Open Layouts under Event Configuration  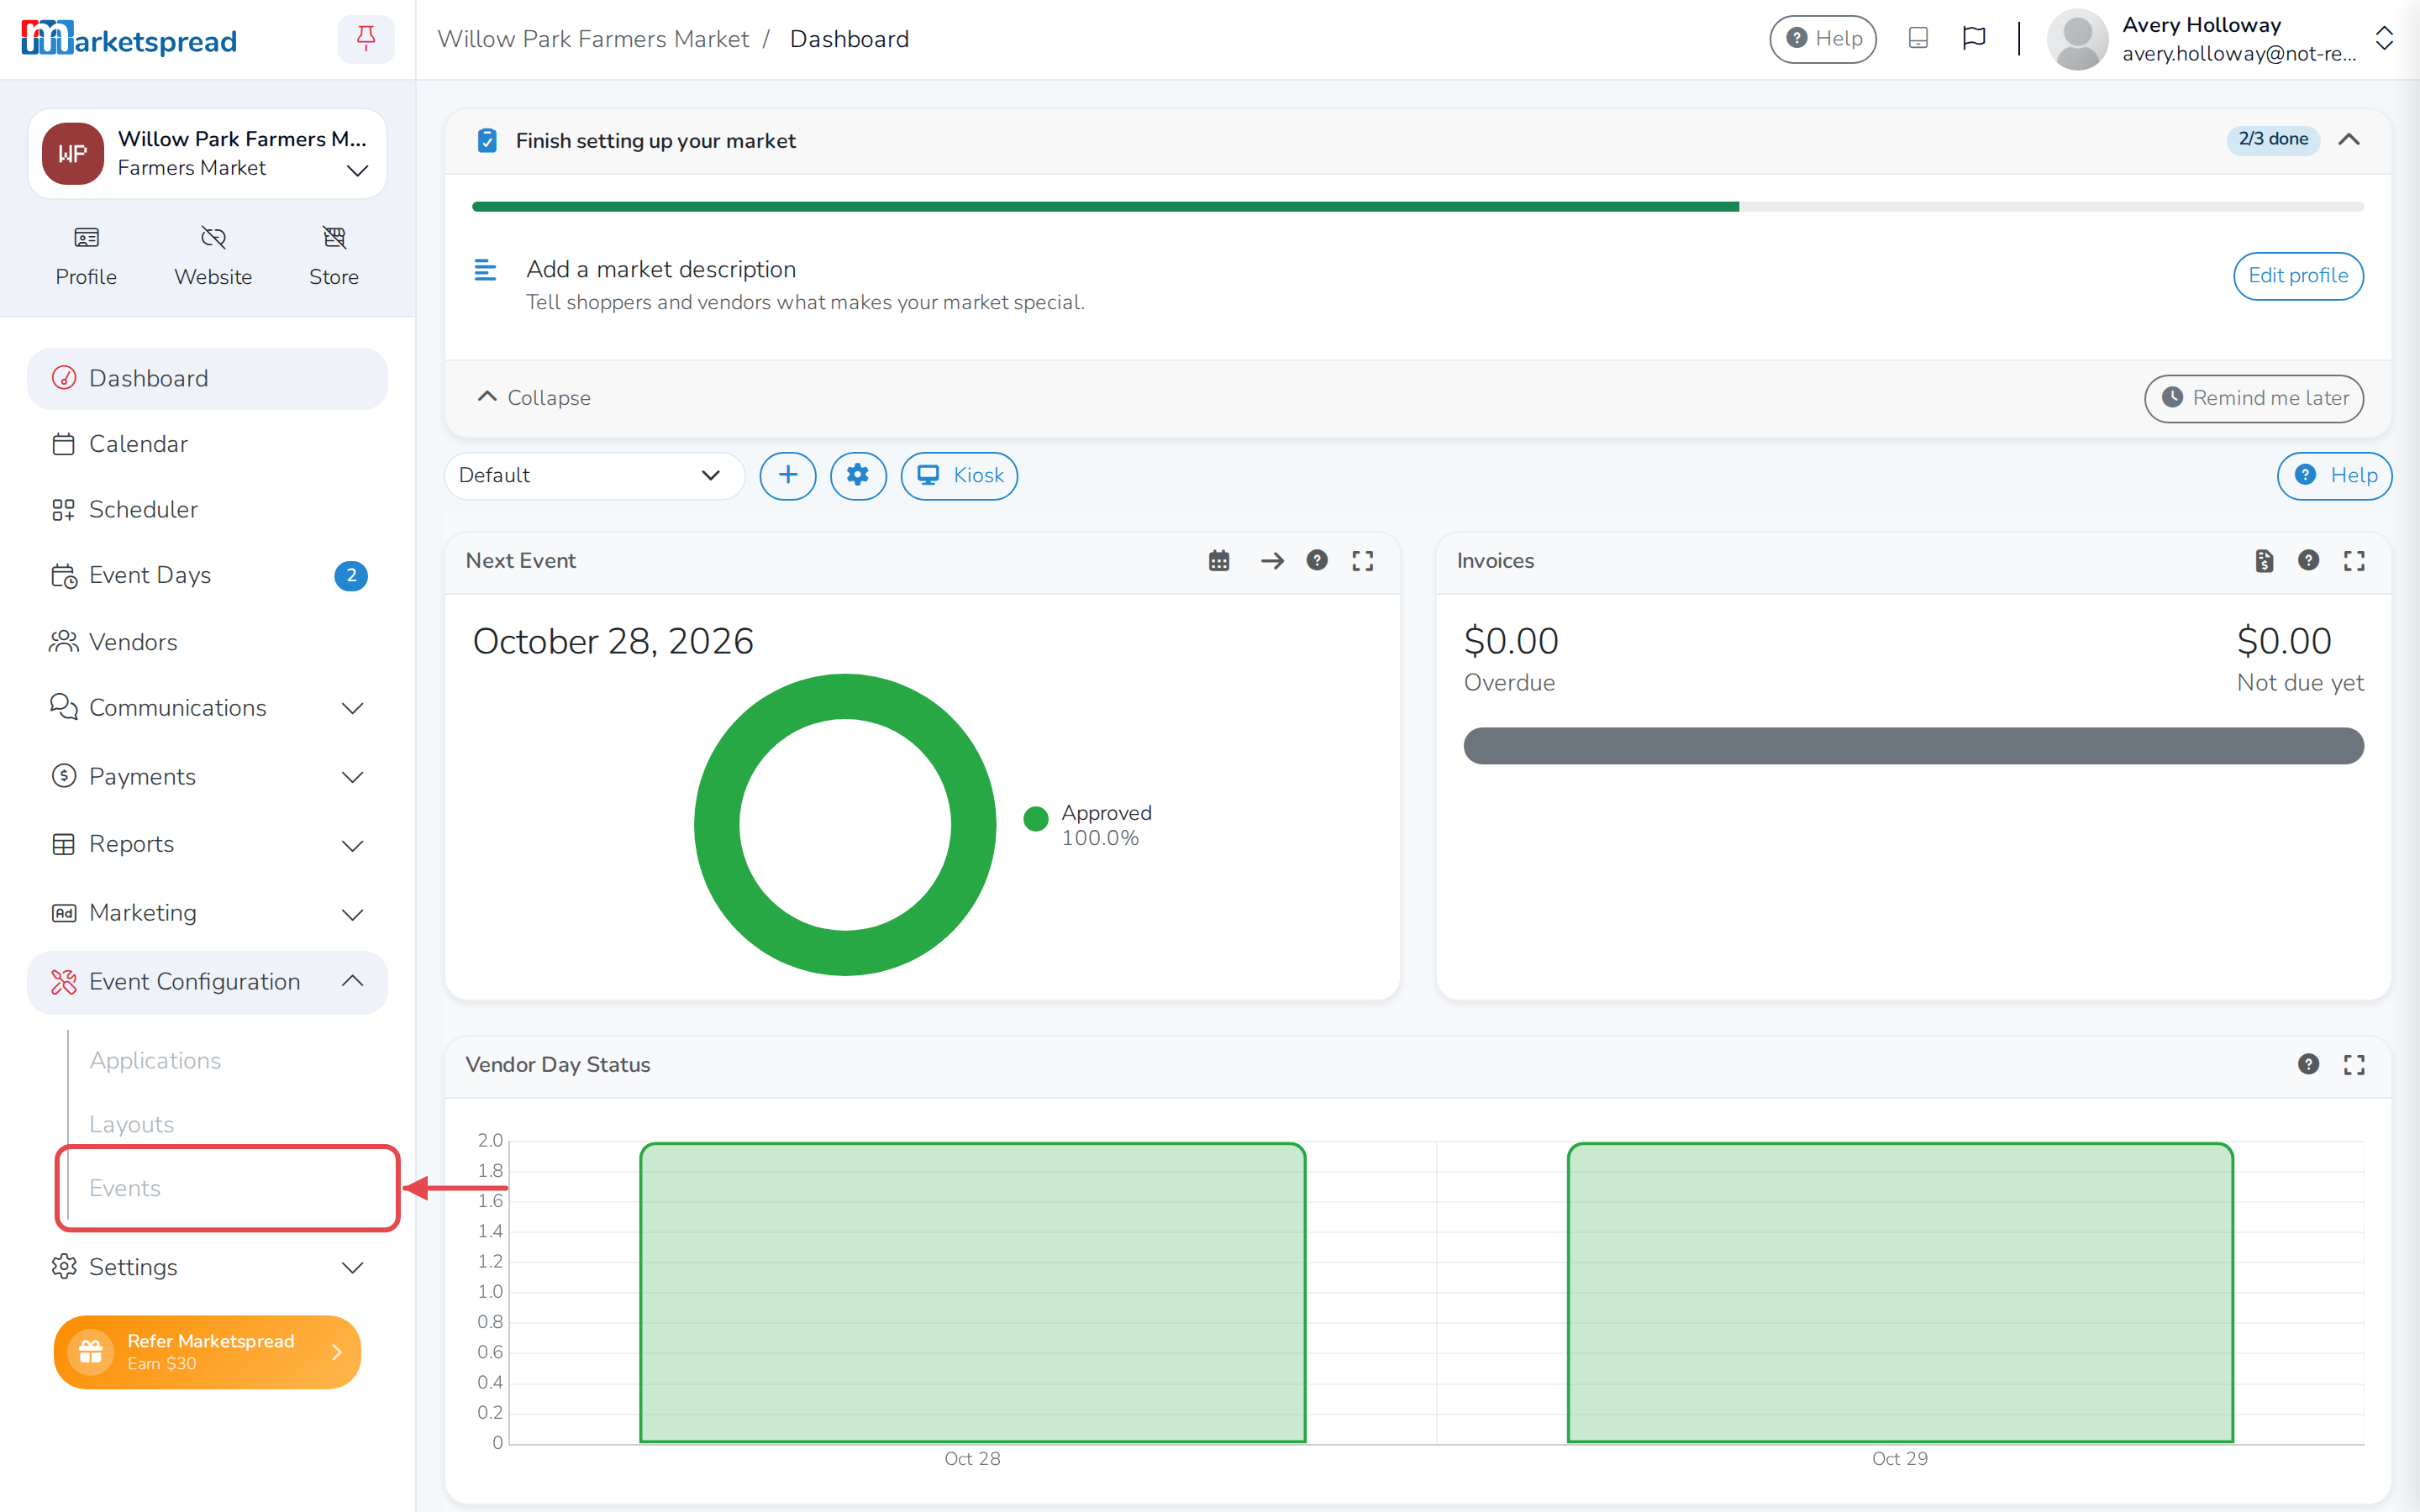228,1124
